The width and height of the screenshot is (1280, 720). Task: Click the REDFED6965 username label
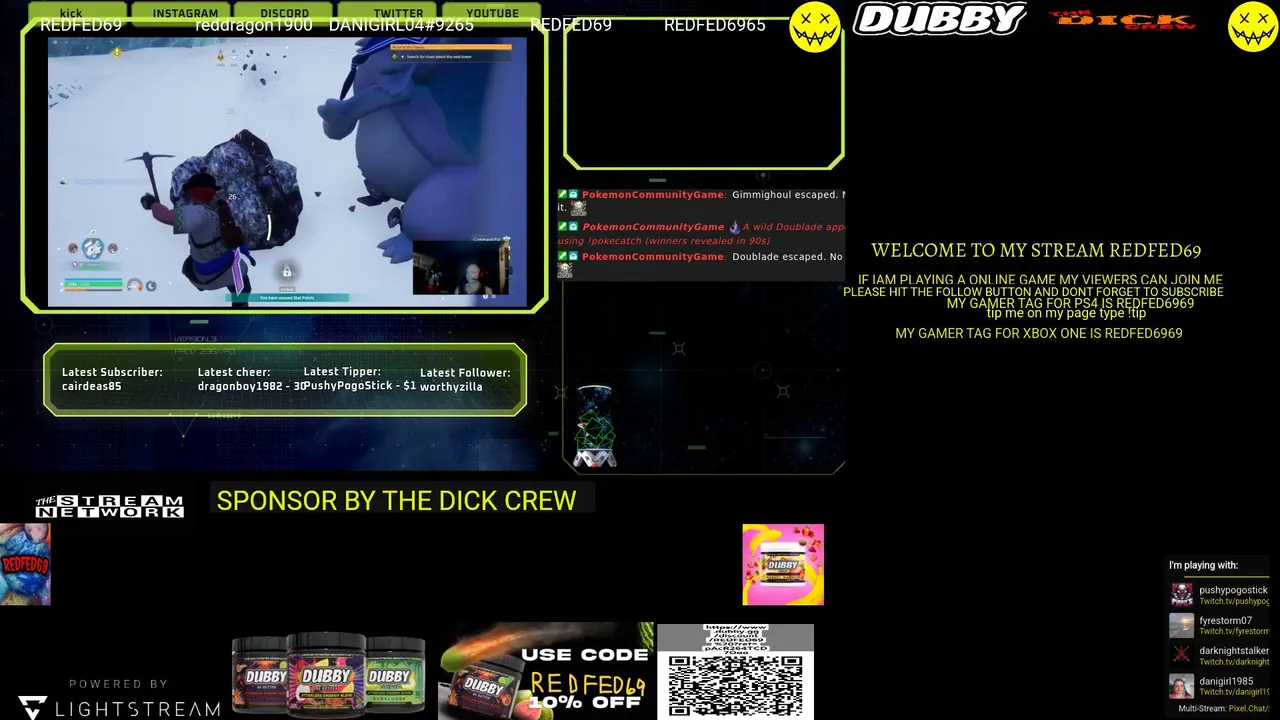[715, 25]
